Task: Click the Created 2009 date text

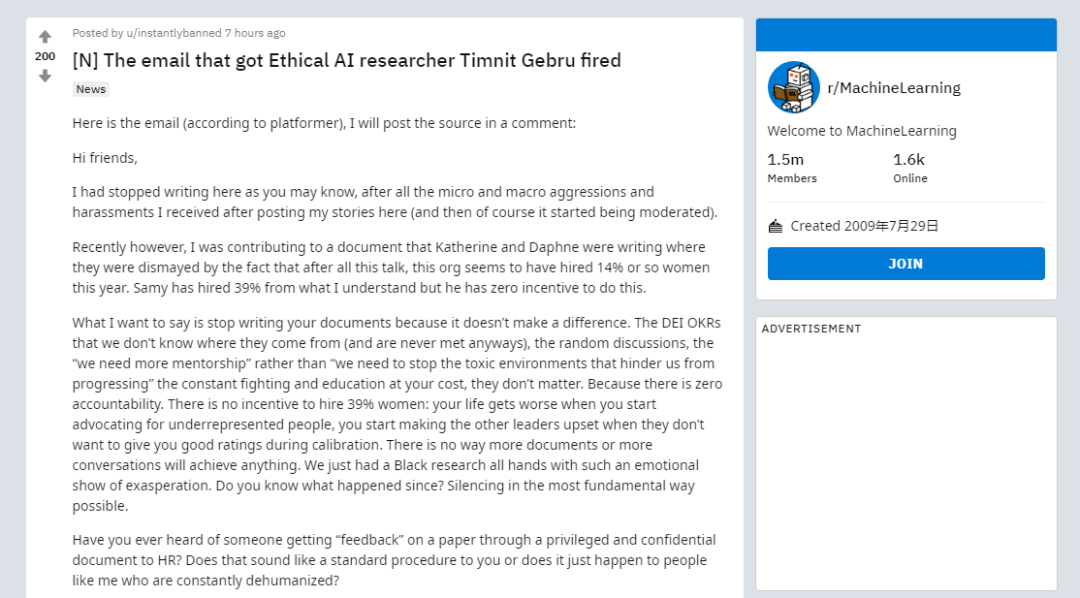Action: tap(864, 226)
